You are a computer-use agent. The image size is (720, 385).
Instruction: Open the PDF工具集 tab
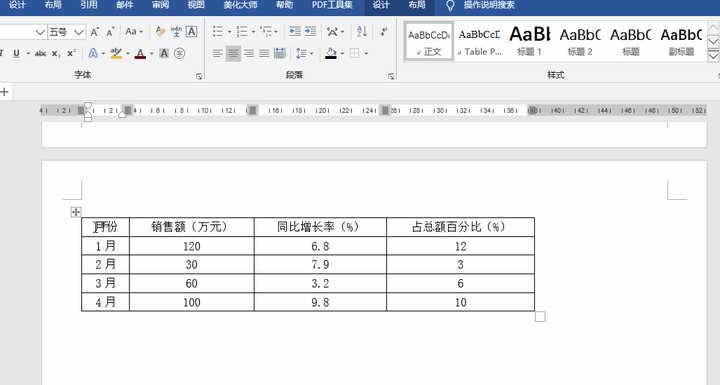tap(332, 5)
